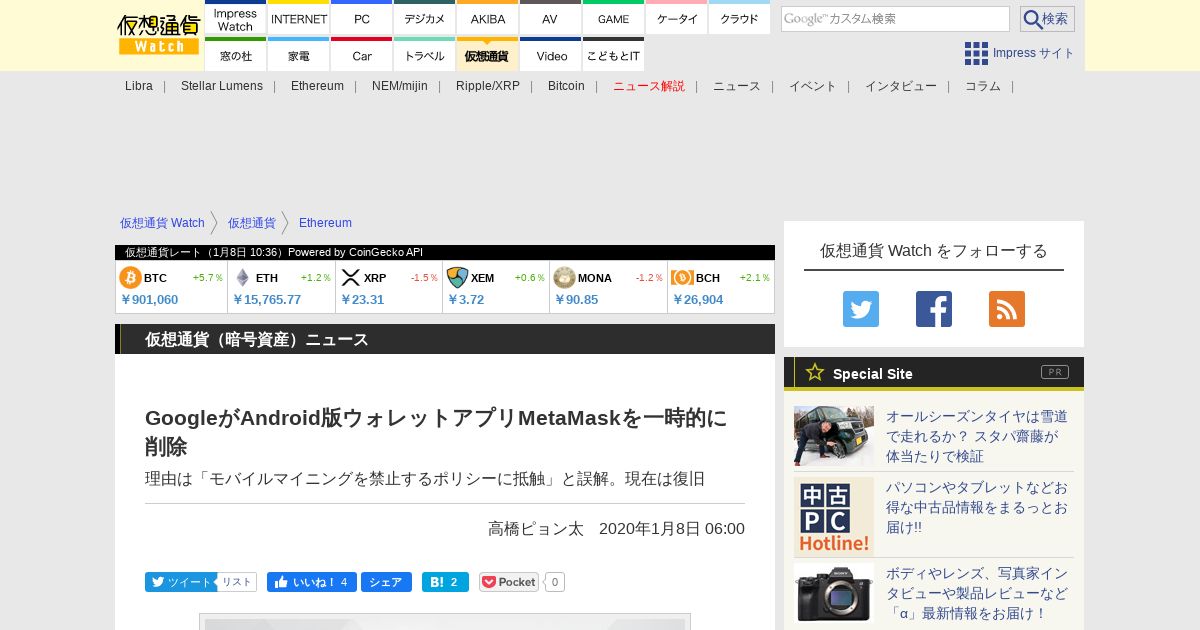Open the Impress Watch tab
The image size is (1200, 630).
[x=235, y=18]
